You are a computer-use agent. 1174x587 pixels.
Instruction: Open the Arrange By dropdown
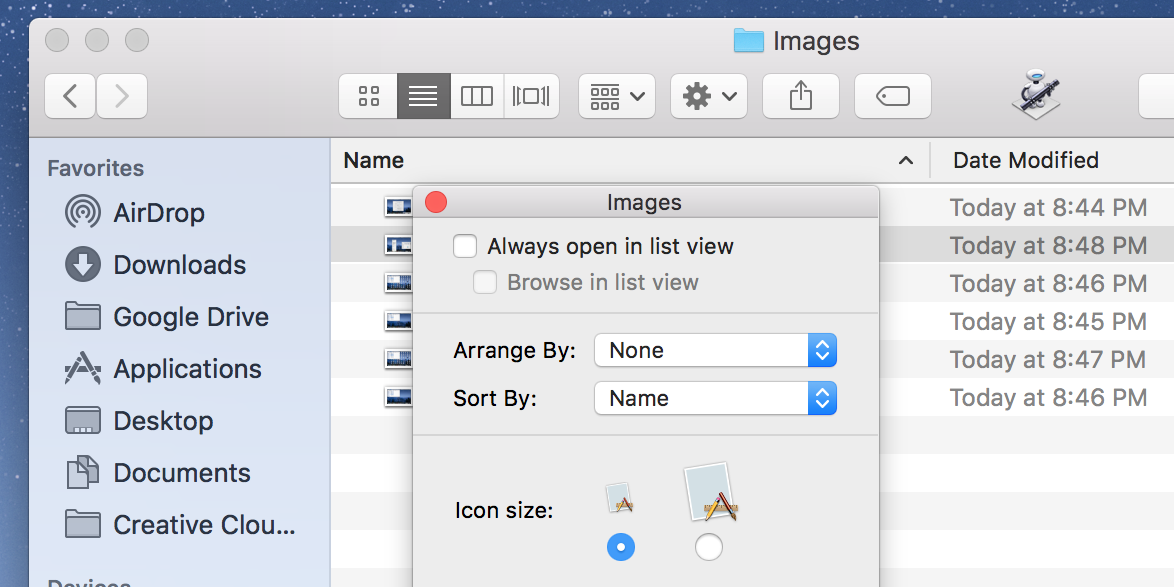point(715,350)
